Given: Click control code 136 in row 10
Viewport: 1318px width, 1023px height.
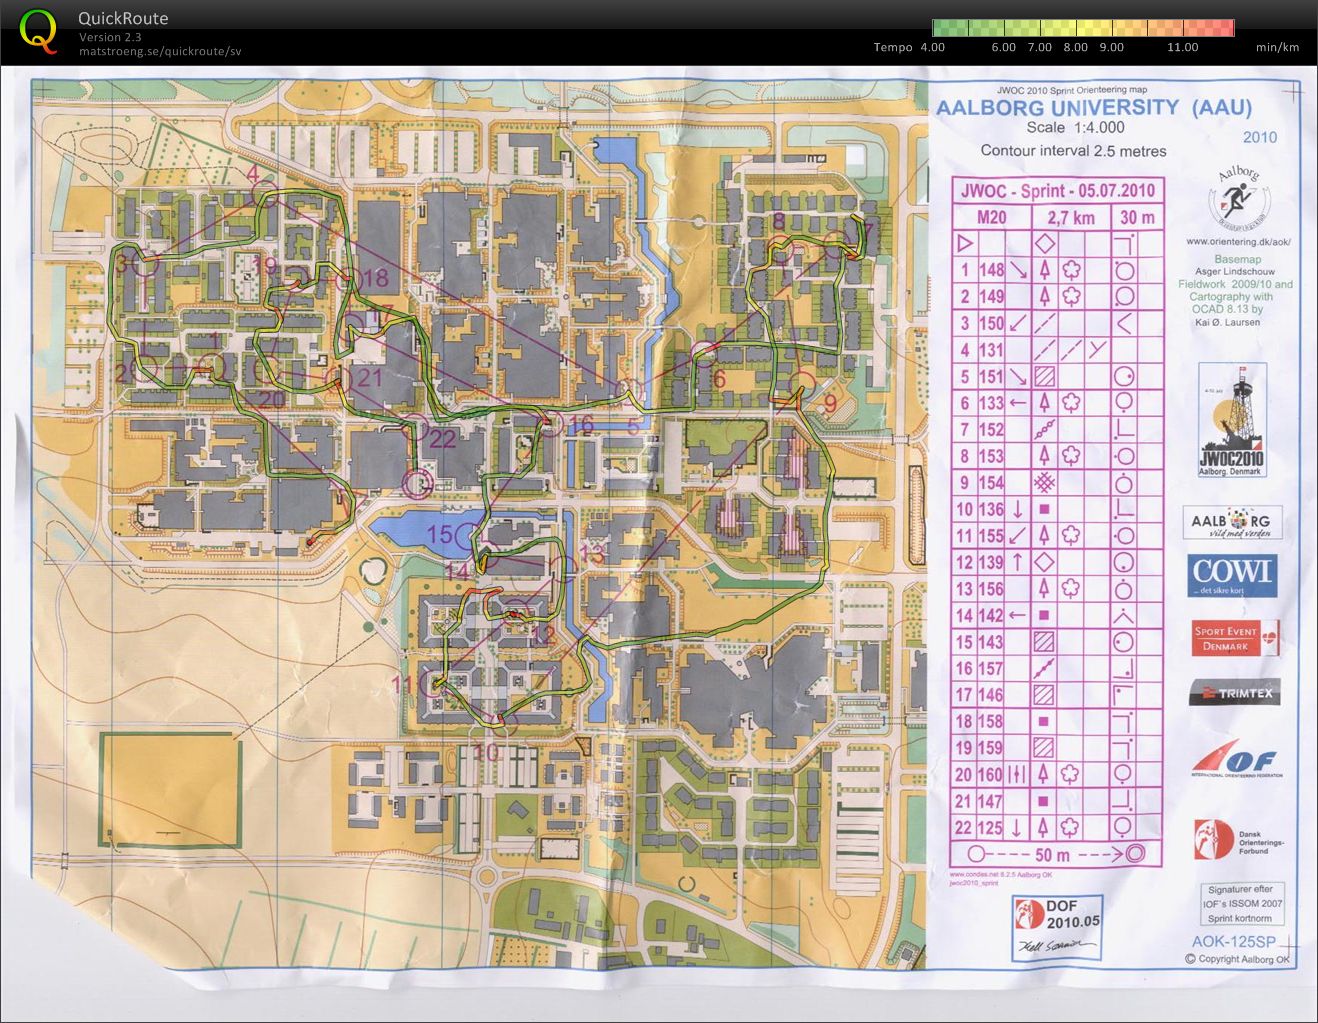Looking at the screenshot, I should (990, 509).
